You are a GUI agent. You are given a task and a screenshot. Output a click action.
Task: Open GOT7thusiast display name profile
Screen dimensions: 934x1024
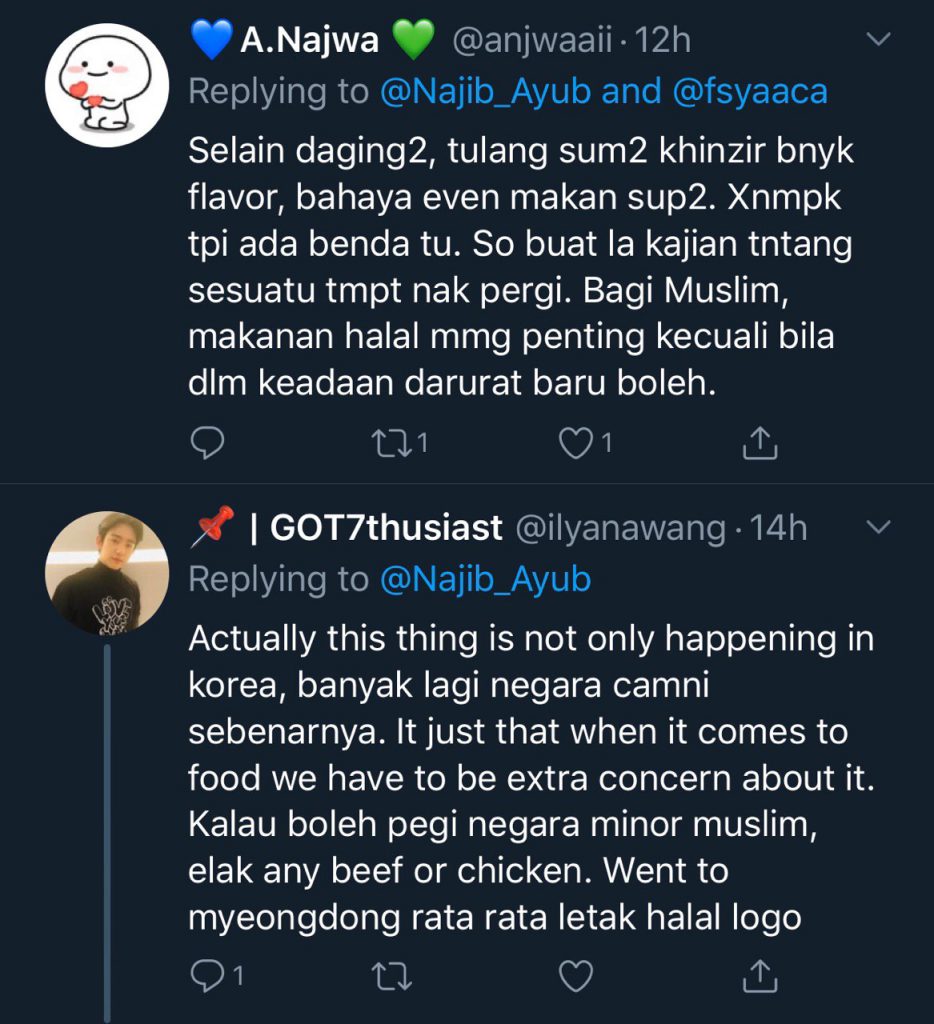386,528
